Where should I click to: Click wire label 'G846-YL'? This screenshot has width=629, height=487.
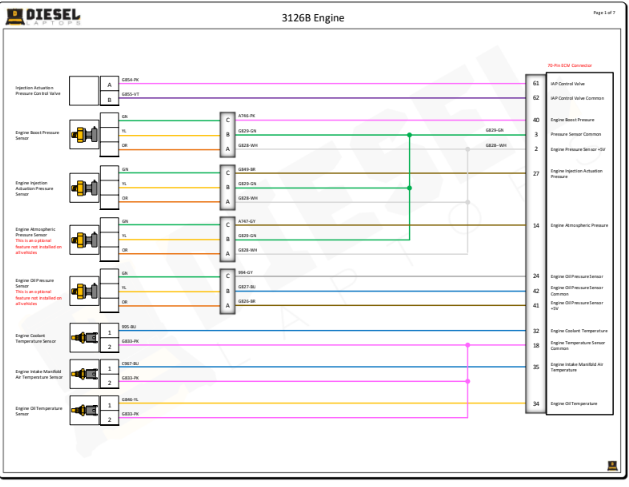[130, 400]
